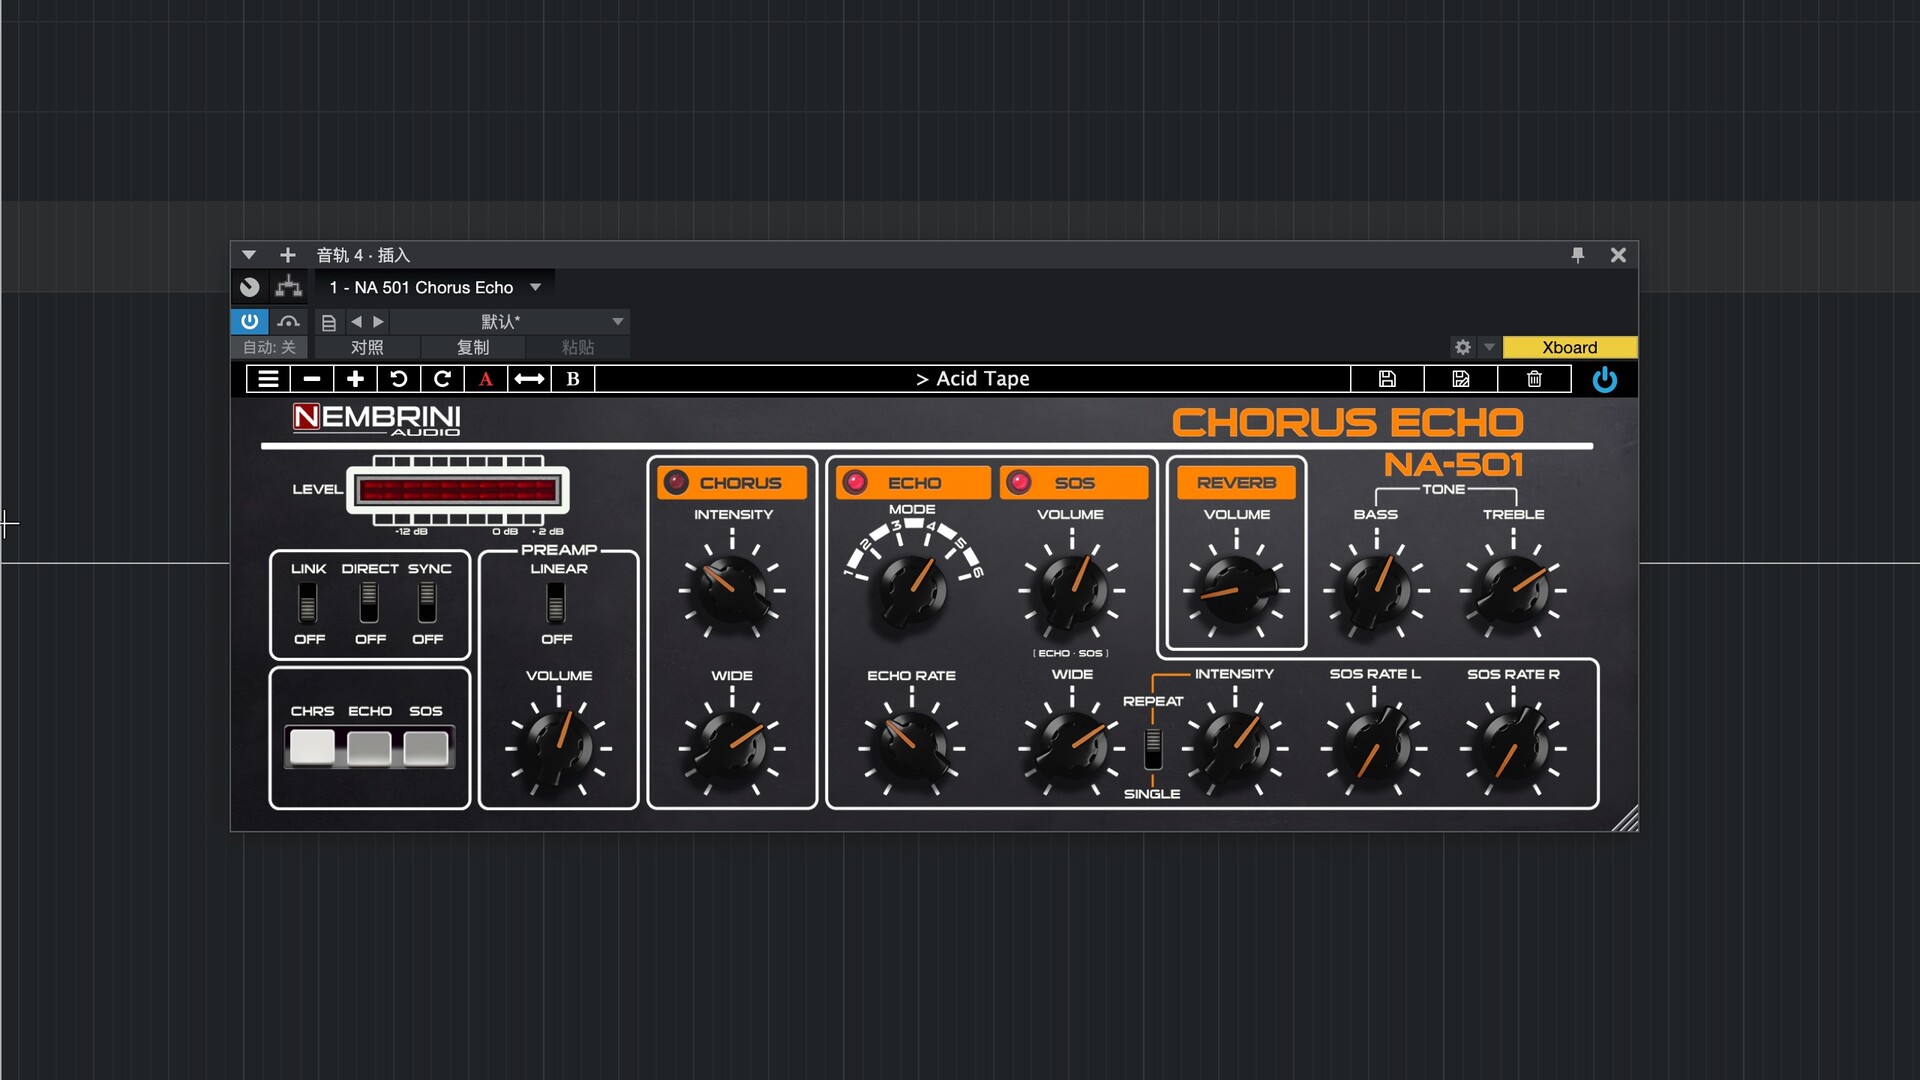The height and width of the screenshot is (1080, 1920).
Task: Click the Echo SOS WIDE knob
Action: (1071, 748)
